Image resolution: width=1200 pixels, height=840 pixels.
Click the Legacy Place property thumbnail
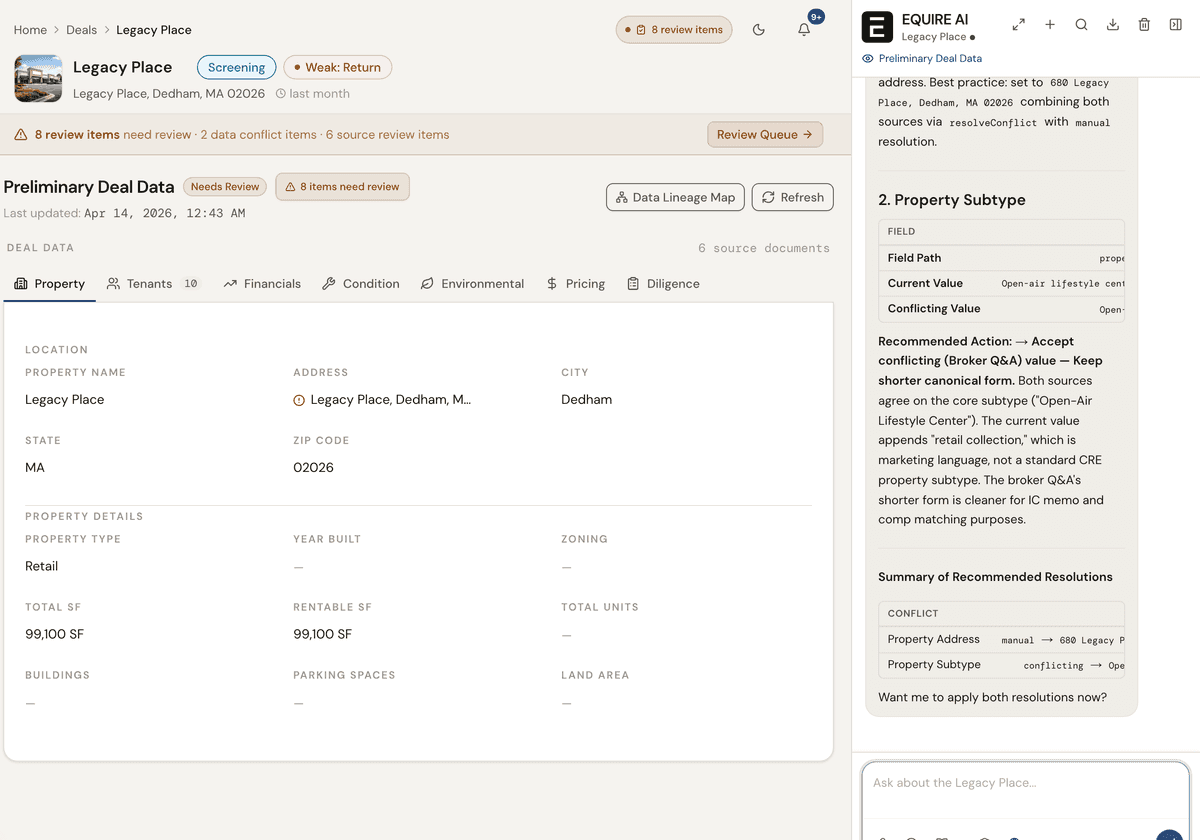click(x=38, y=79)
